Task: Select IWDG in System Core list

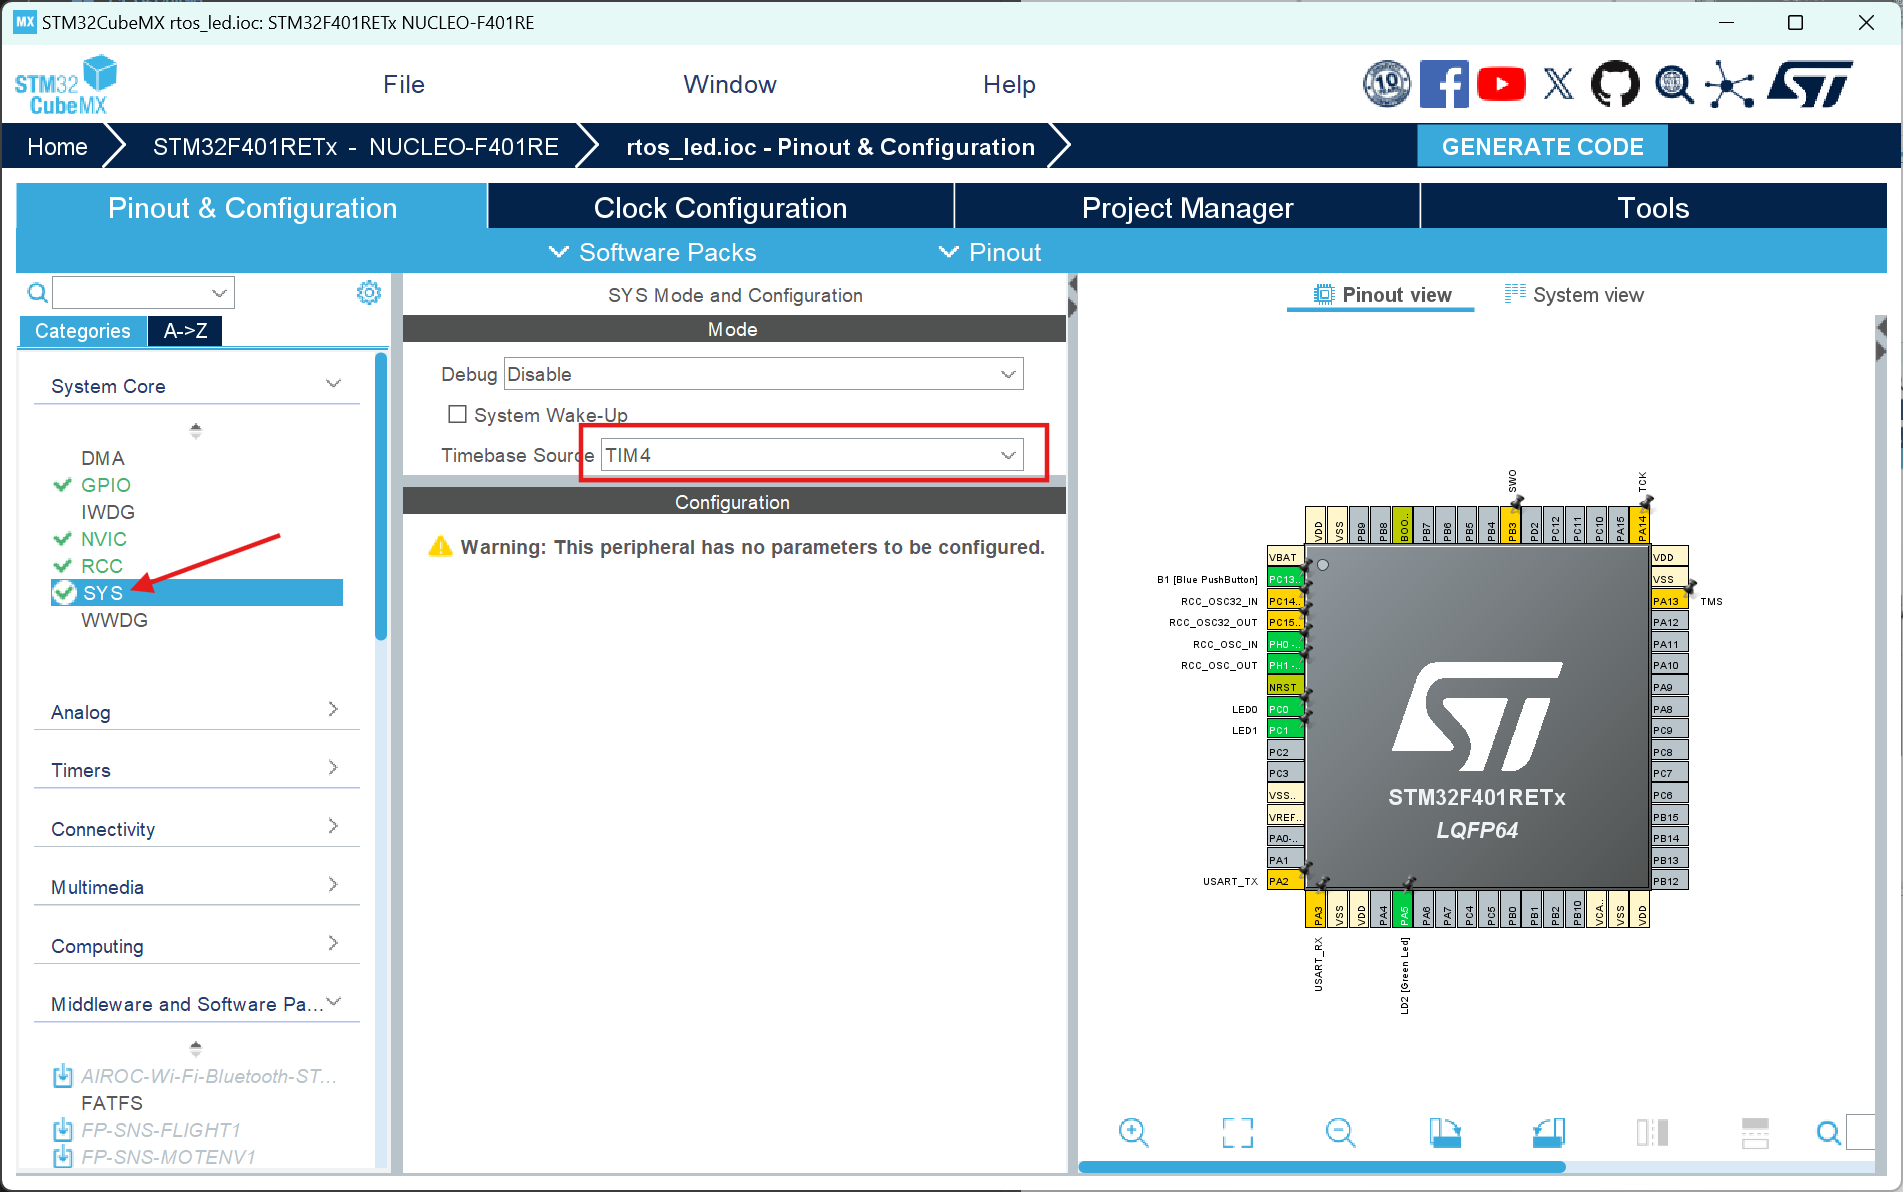Action: (108, 512)
